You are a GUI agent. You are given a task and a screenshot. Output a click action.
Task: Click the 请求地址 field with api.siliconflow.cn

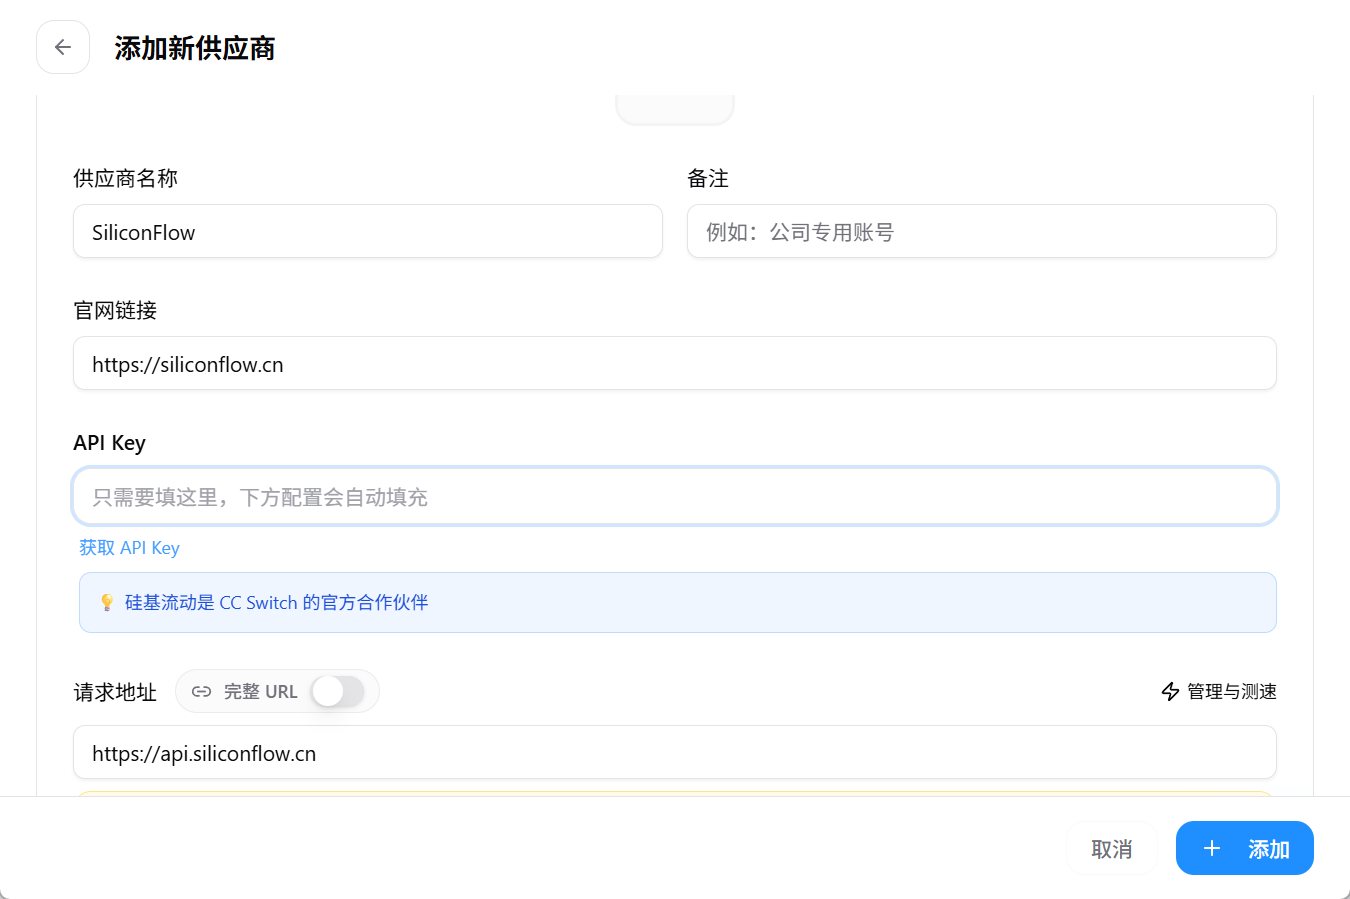click(675, 752)
